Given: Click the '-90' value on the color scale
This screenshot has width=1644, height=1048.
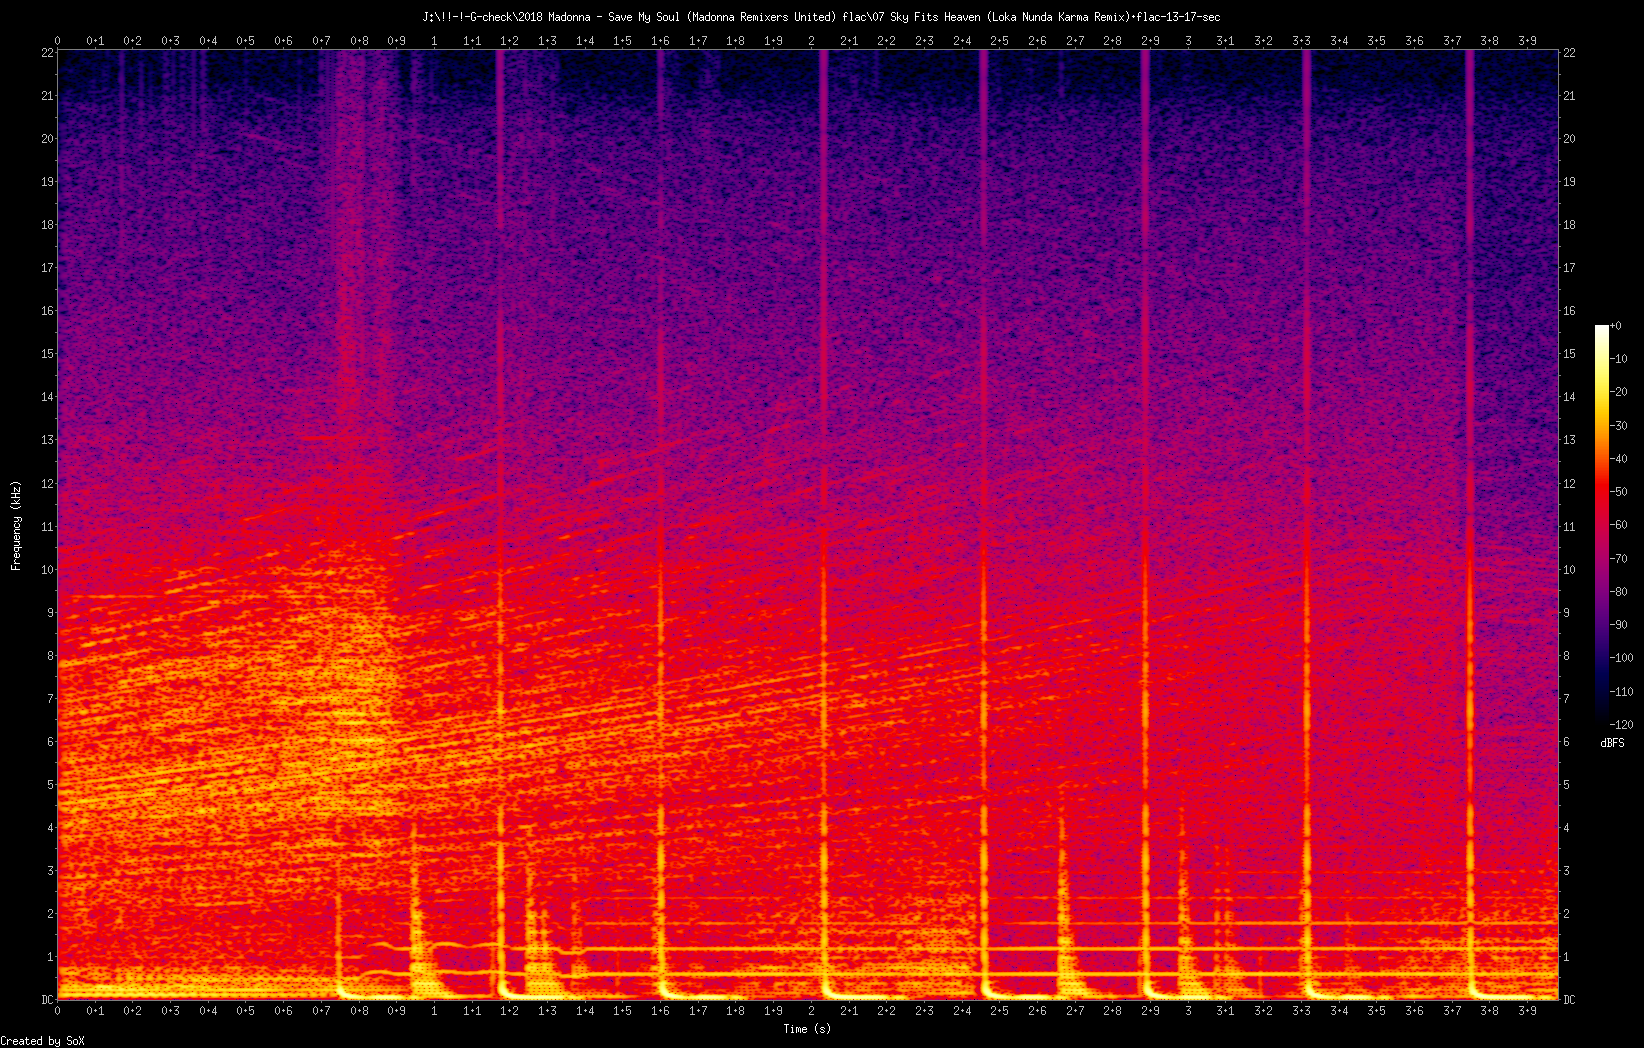Looking at the screenshot, I should pyautogui.click(x=1620, y=625).
